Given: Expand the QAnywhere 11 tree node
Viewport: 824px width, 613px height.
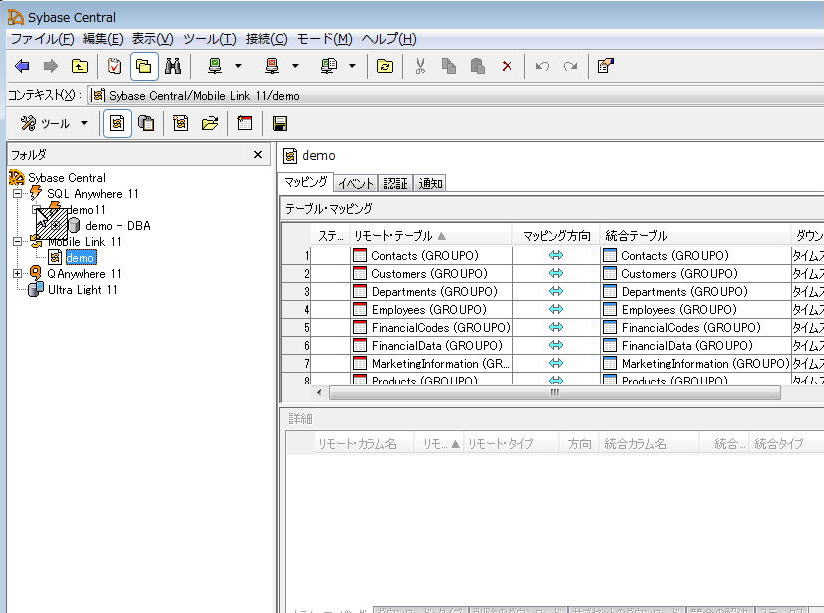Looking at the screenshot, I should click(17, 274).
